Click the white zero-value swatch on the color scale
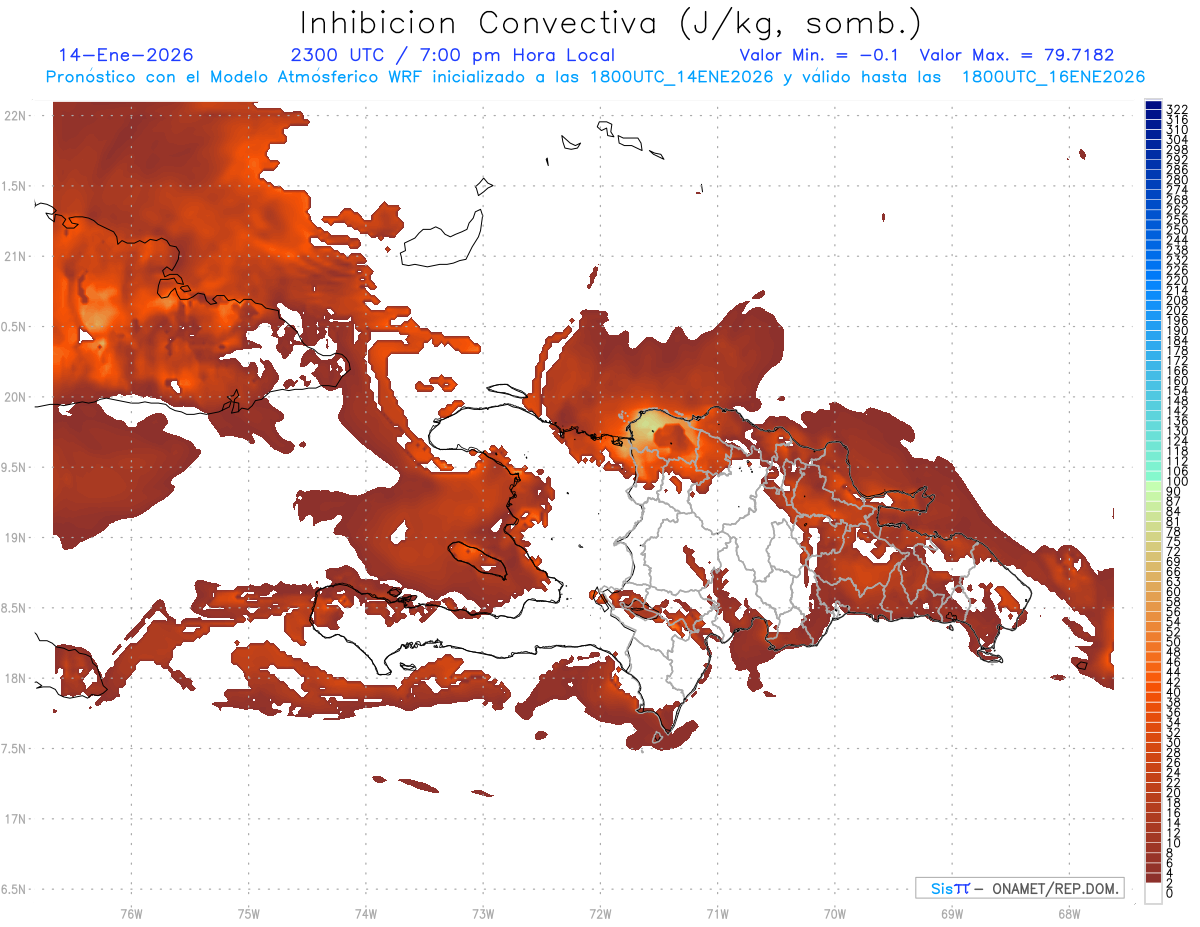Screen dimensions: 1200x927 [1153, 892]
